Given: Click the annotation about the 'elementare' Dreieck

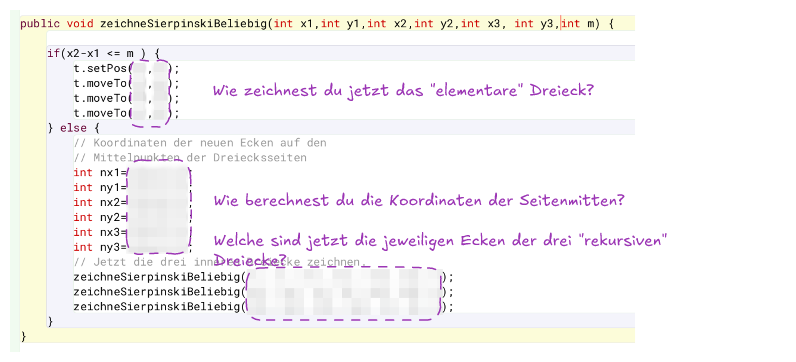Looking at the screenshot, I should pyautogui.click(x=403, y=91).
